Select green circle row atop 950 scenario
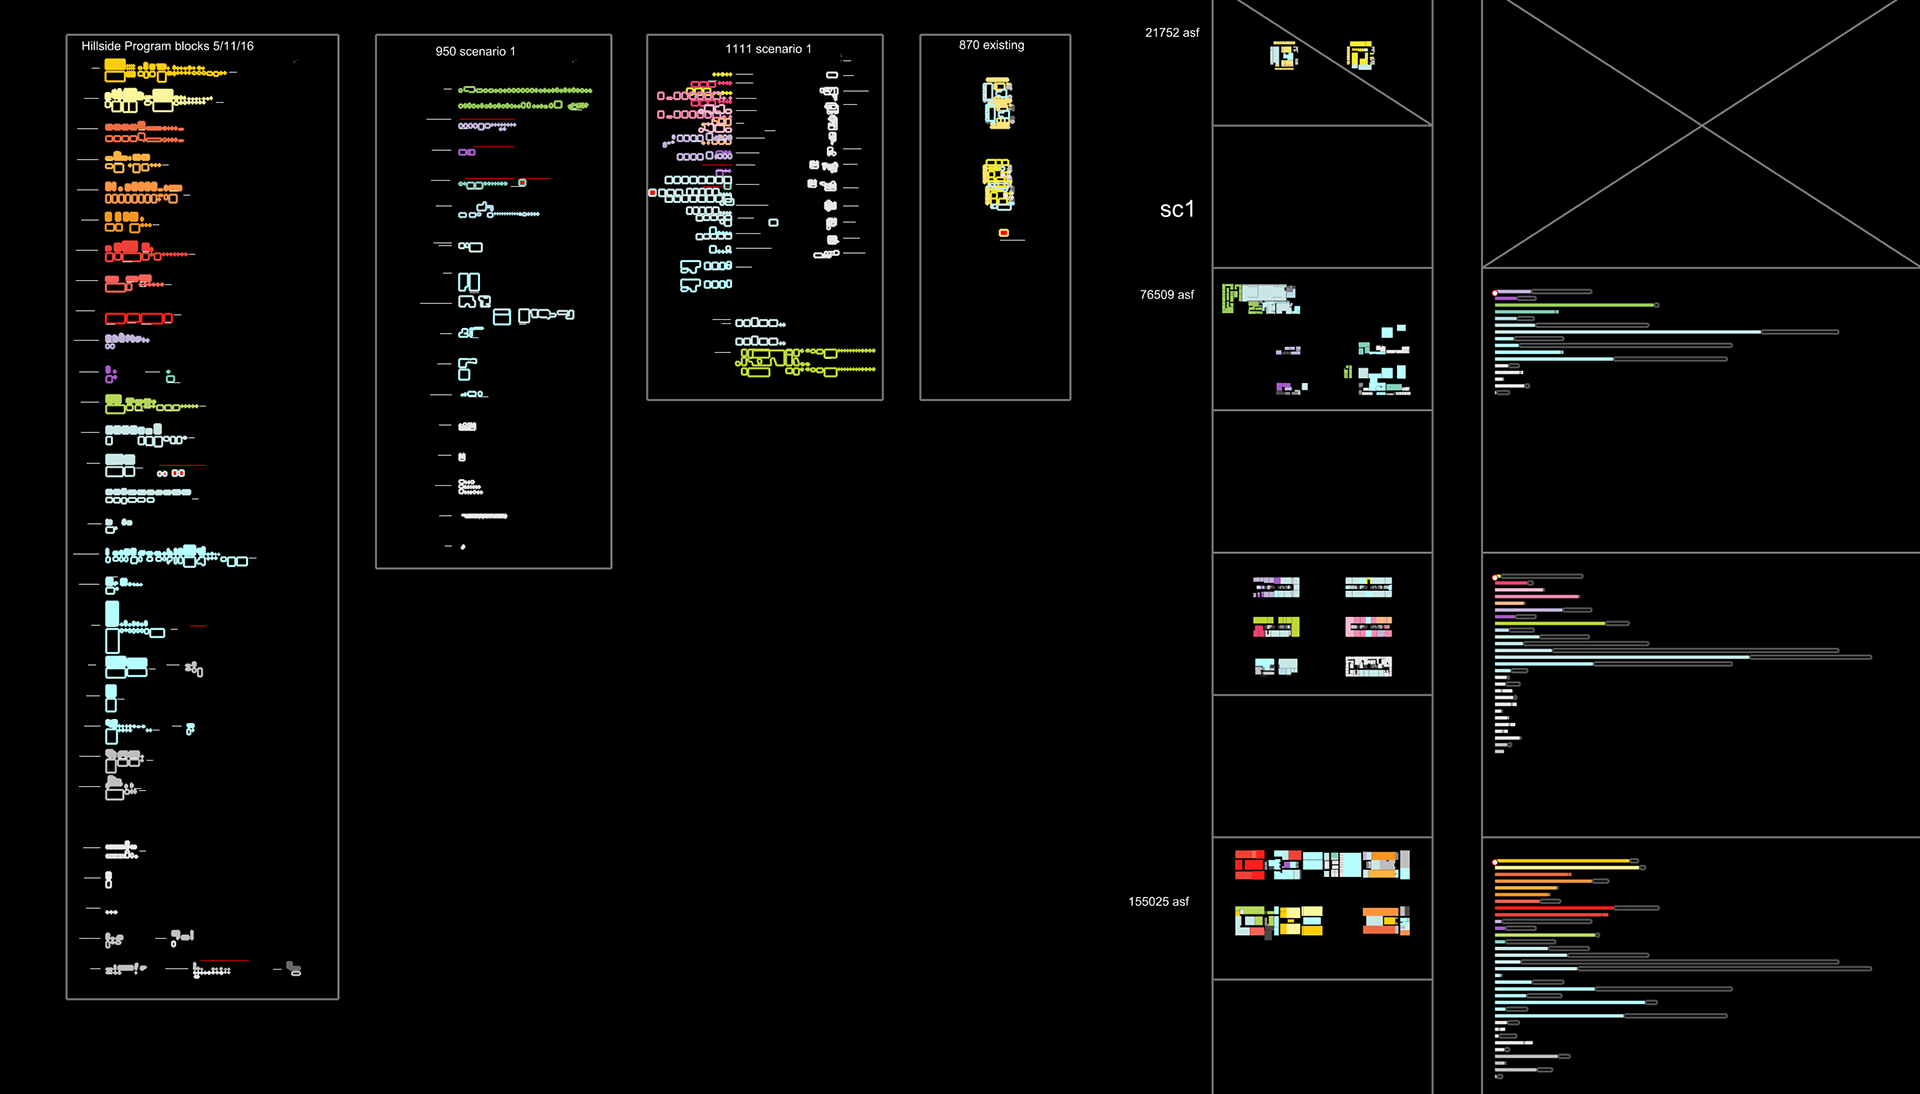Viewport: 1920px width, 1094px height. click(x=525, y=90)
